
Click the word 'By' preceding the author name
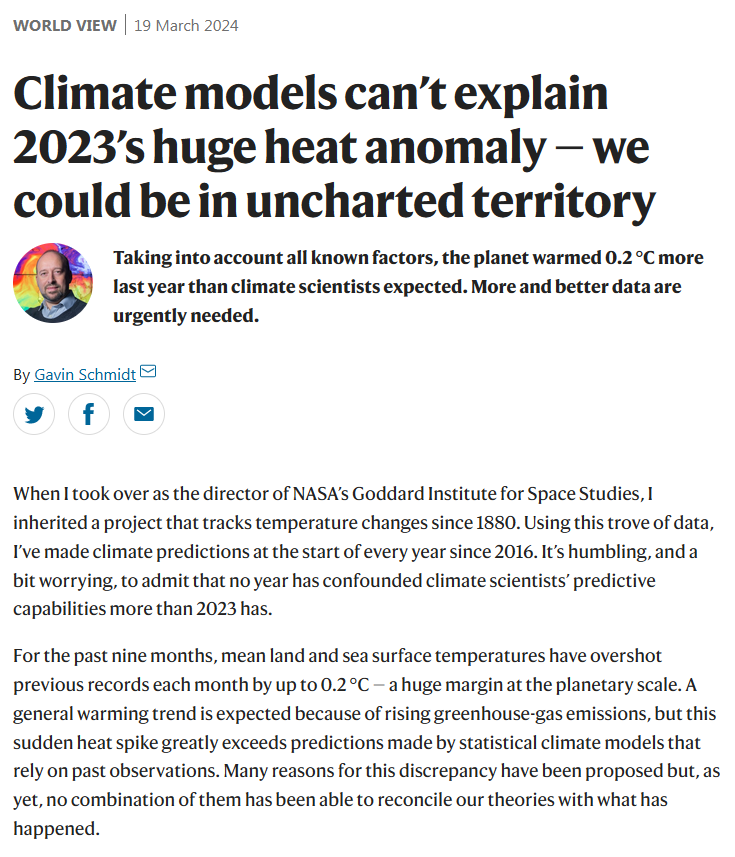pyautogui.click(x=20, y=374)
